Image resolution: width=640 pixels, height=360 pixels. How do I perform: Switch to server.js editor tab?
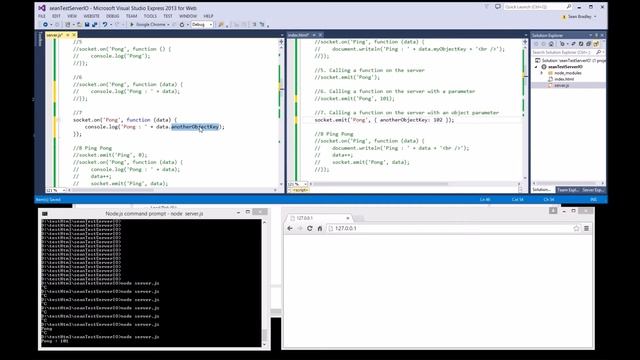[x=55, y=35]
